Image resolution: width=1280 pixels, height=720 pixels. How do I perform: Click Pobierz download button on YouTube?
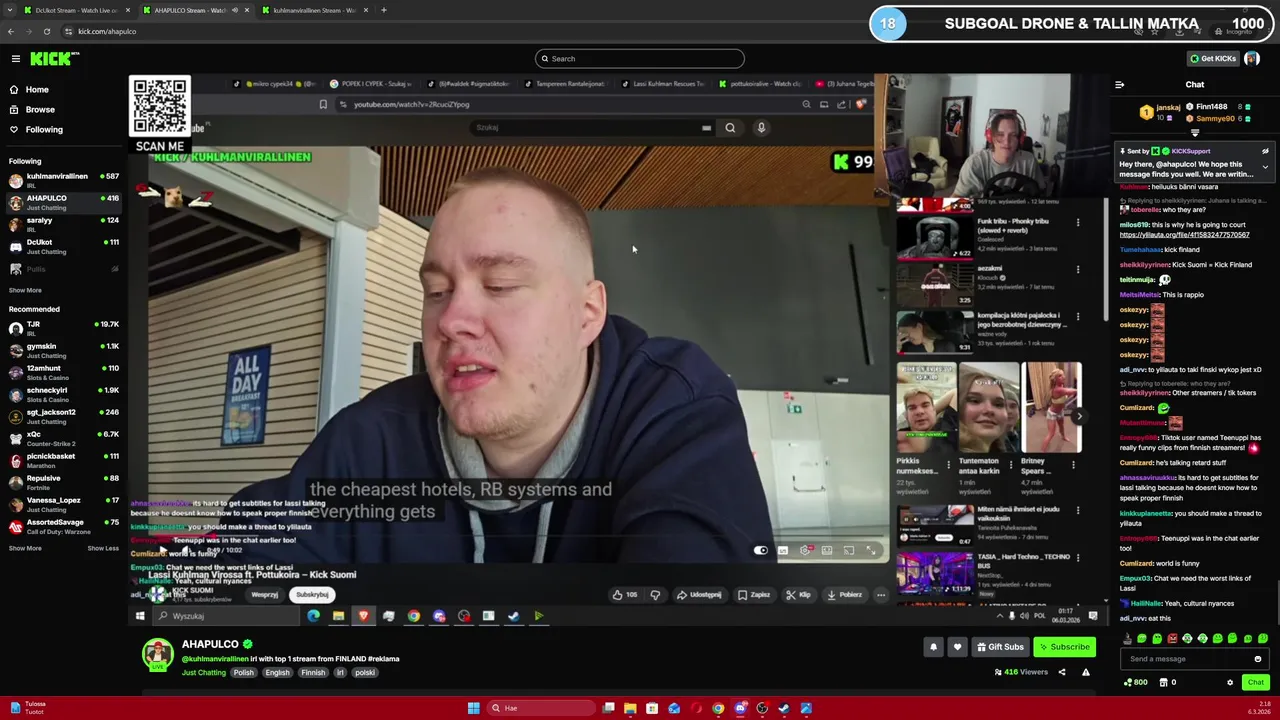[844, 595]
